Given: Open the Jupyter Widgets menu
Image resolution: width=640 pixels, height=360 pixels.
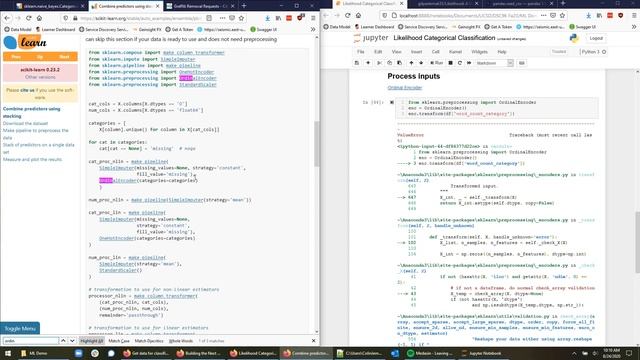Looking at the screenshot, I should (479, 52).
